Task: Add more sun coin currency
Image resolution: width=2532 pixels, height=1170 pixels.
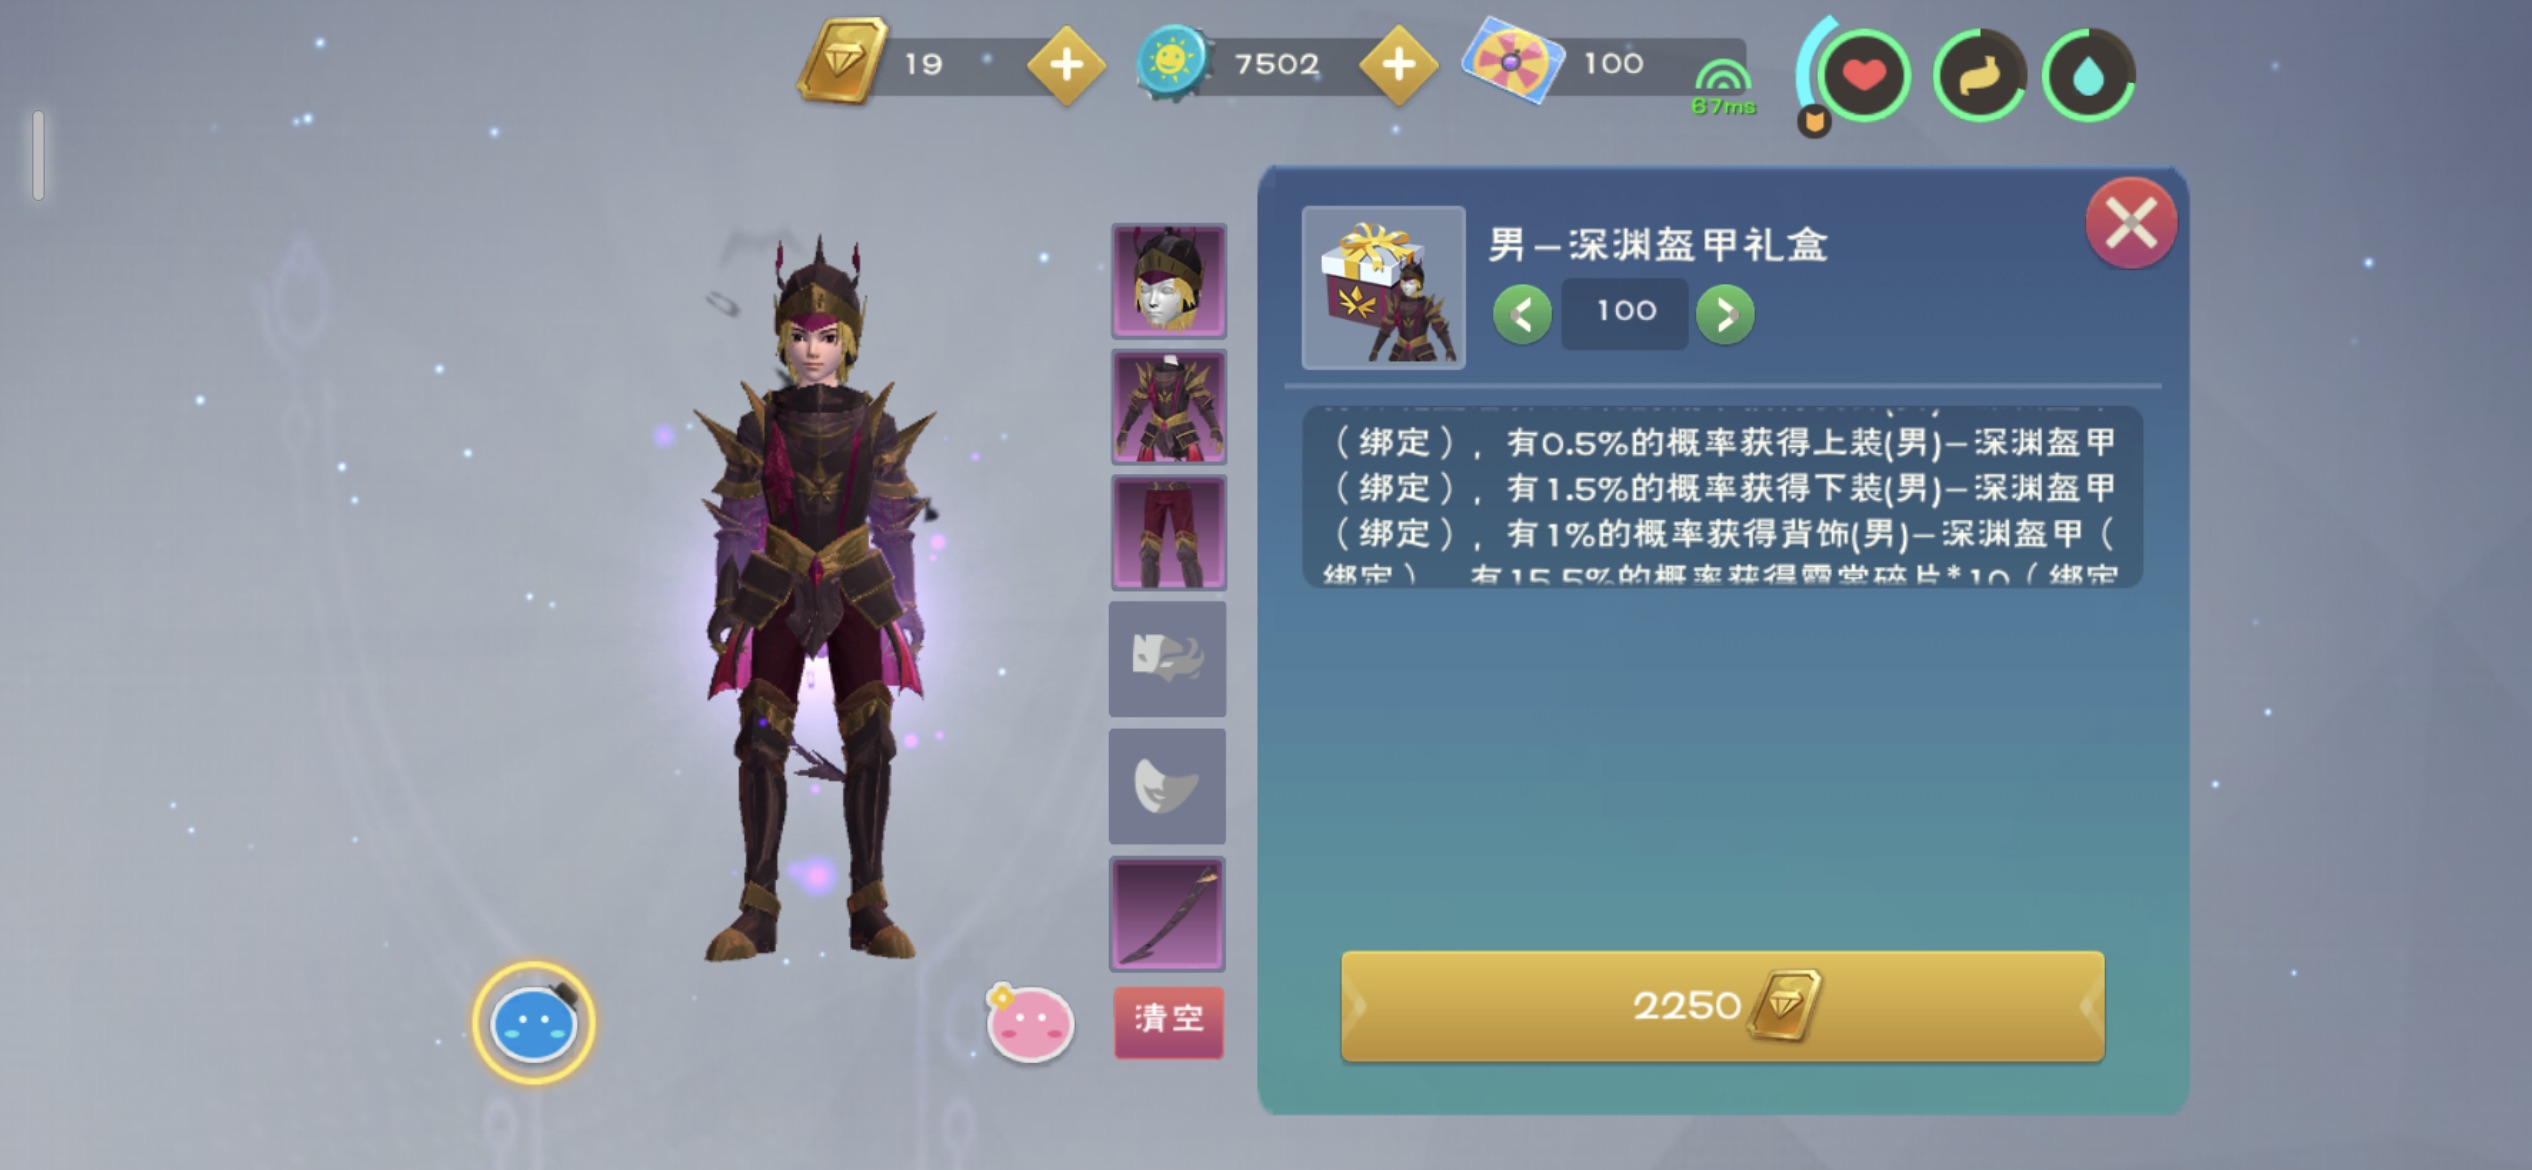Action: pyautogui.click(x=1398, y=66)
